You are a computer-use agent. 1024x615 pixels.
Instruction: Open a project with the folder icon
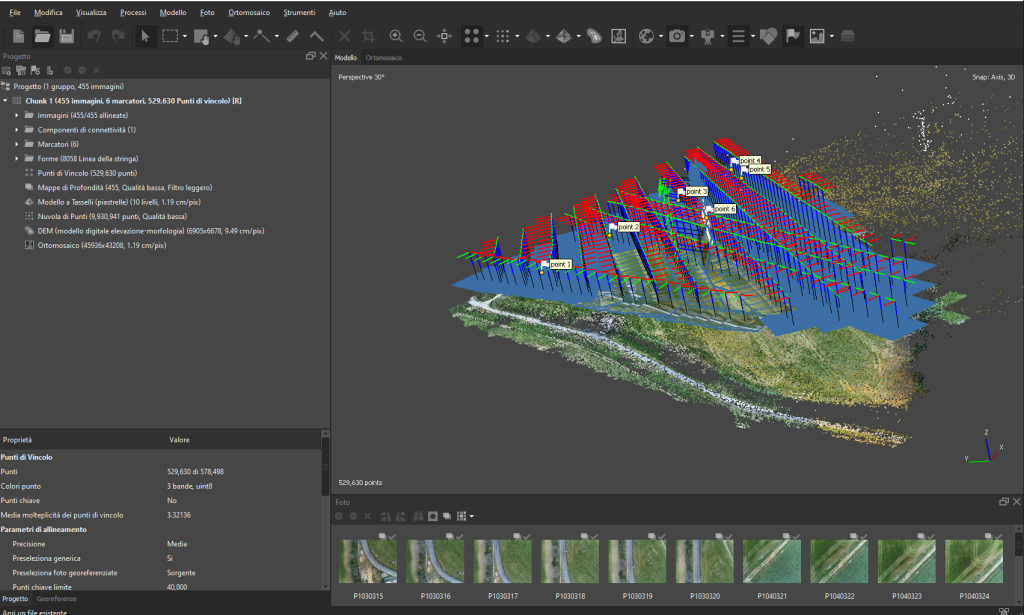click(42, 37)
